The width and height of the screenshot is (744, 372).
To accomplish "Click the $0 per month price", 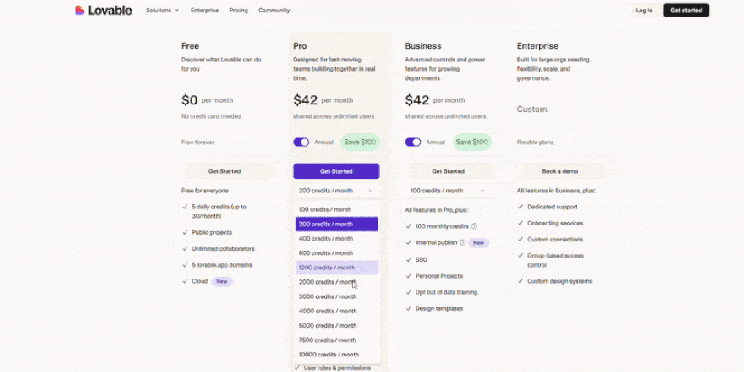I will (x=207, y=100).
